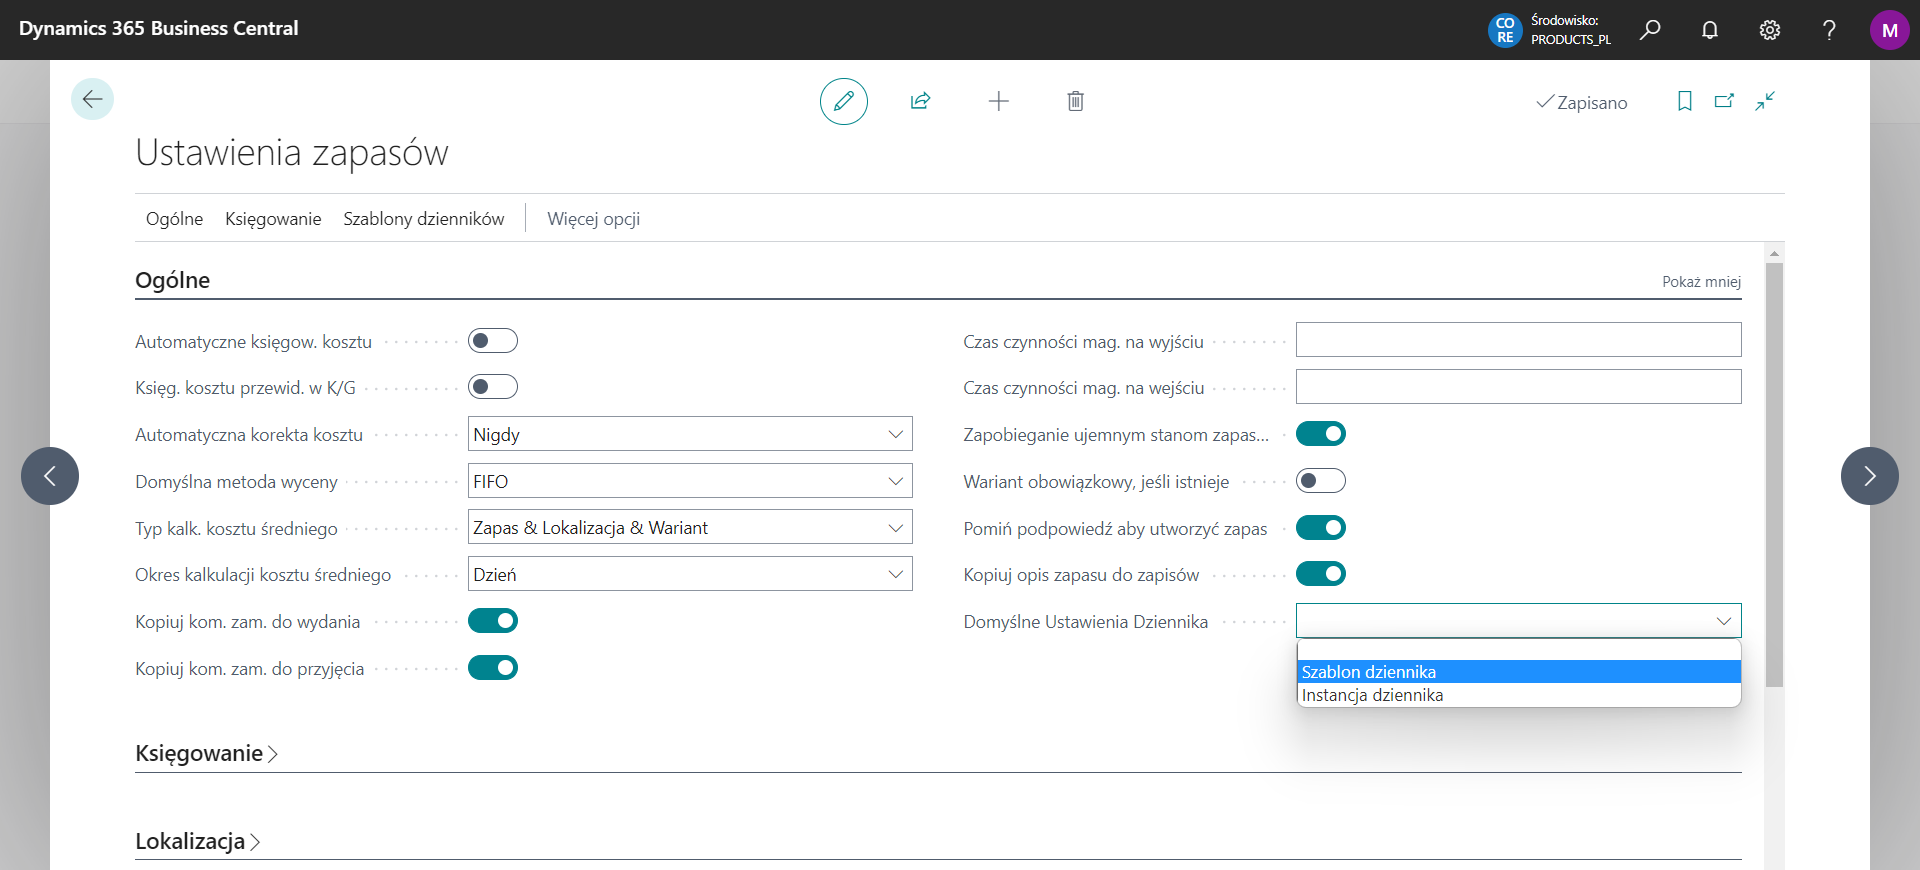Click the trash delete icon
Viewport: 1920px width, 870px height.
click(1075, 101)
